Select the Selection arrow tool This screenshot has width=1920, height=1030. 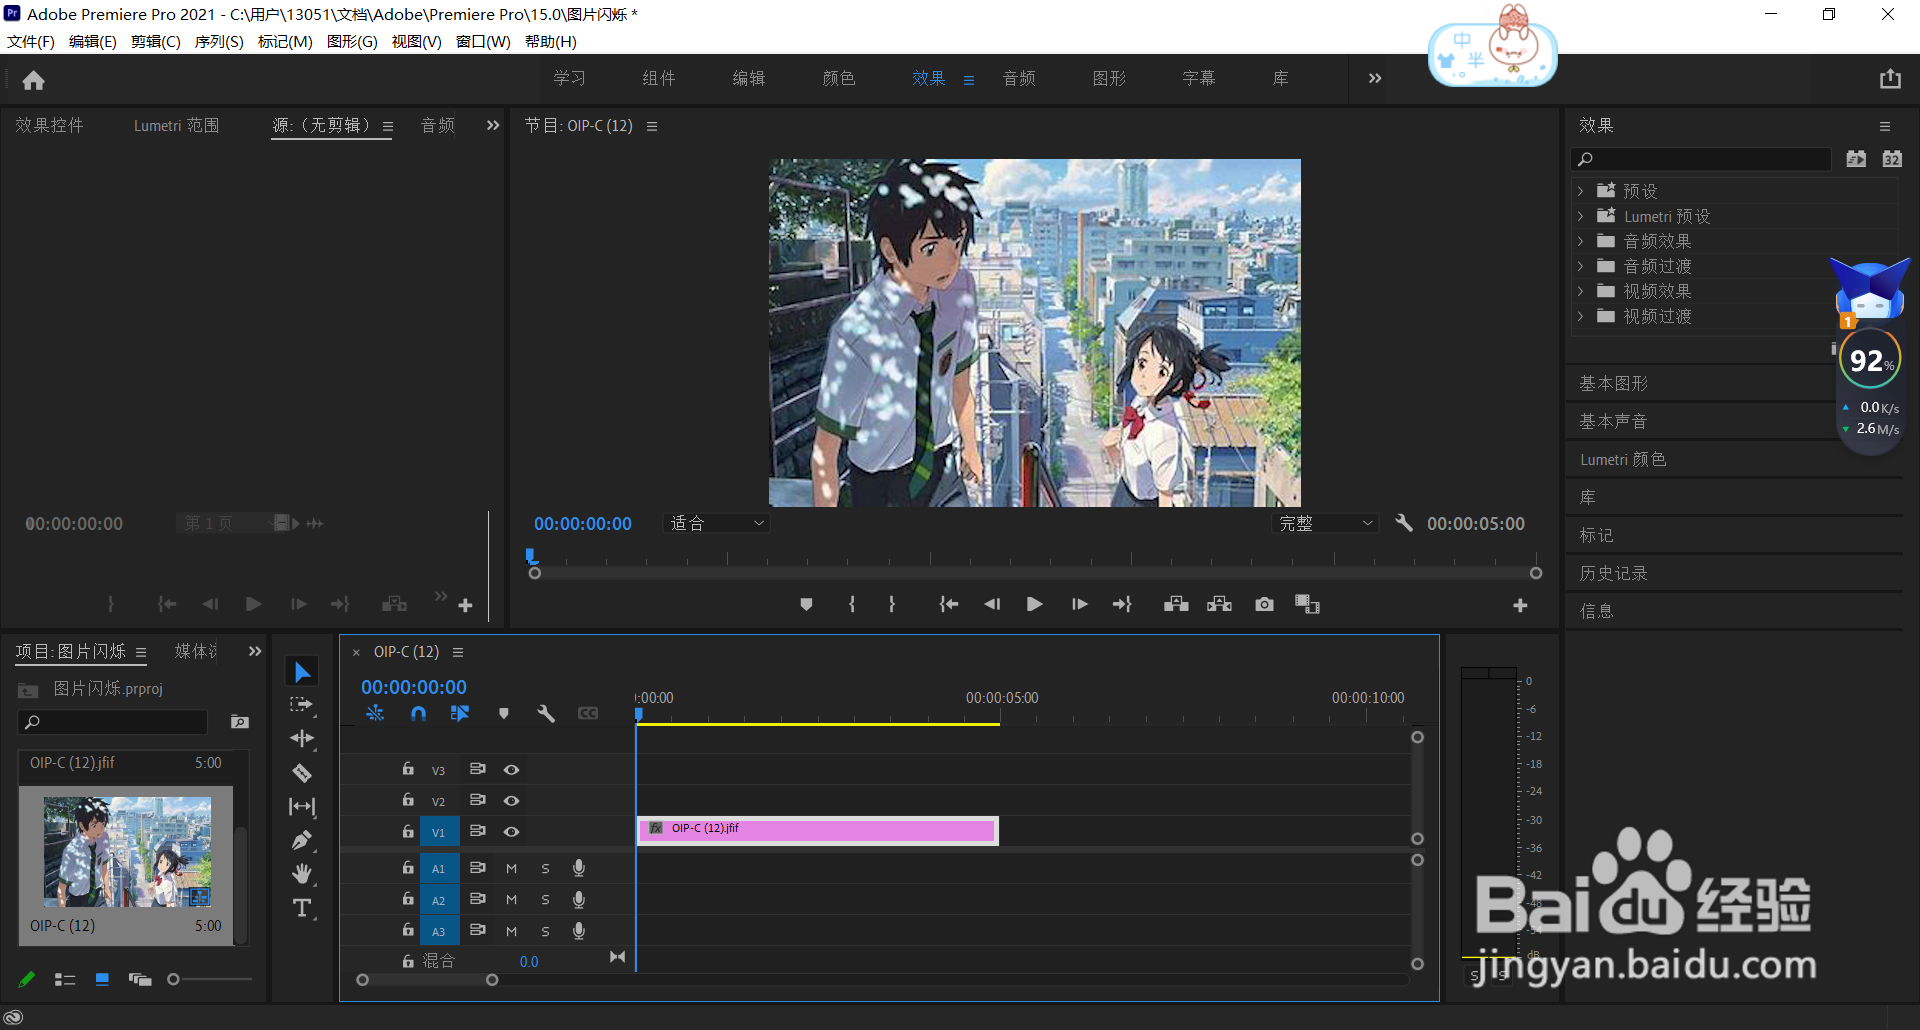[302, 672]
